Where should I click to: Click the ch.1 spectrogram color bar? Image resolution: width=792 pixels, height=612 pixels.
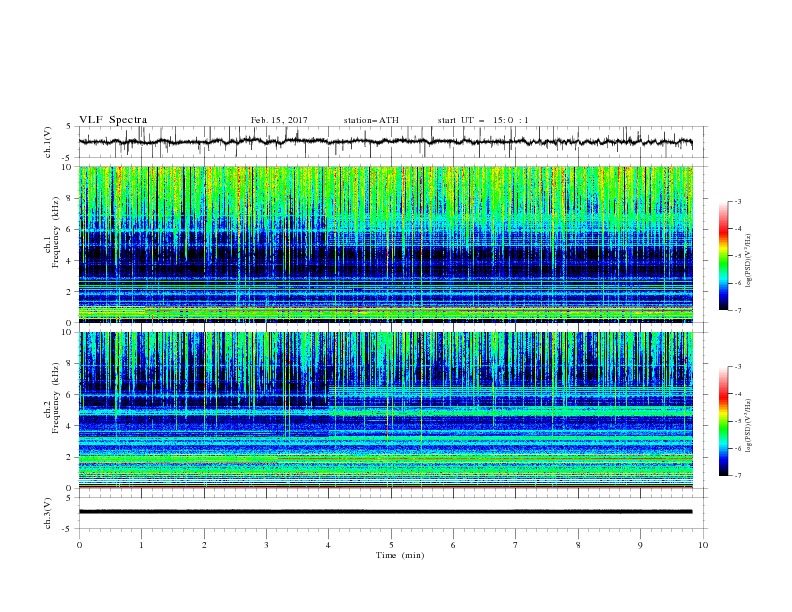(723, 256)
